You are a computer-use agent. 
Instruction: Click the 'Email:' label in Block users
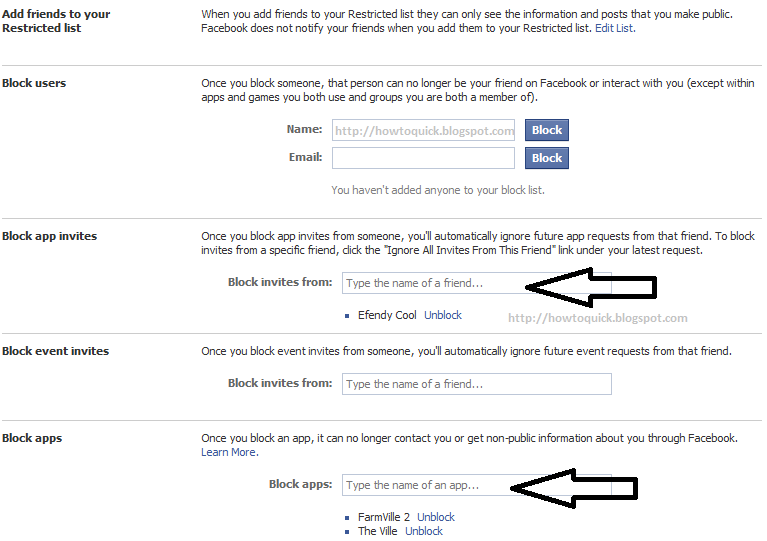pyautogui.click(x=305, y=157)
